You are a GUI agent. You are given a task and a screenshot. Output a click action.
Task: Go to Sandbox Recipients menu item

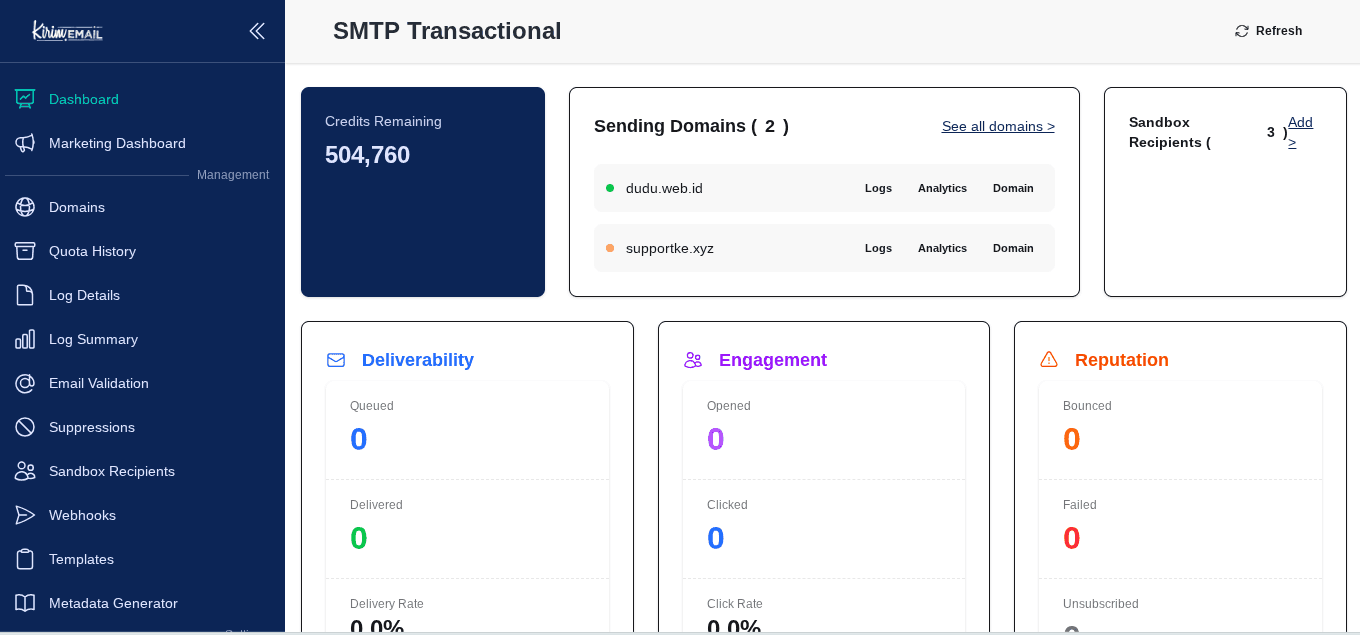pos(111,471)
